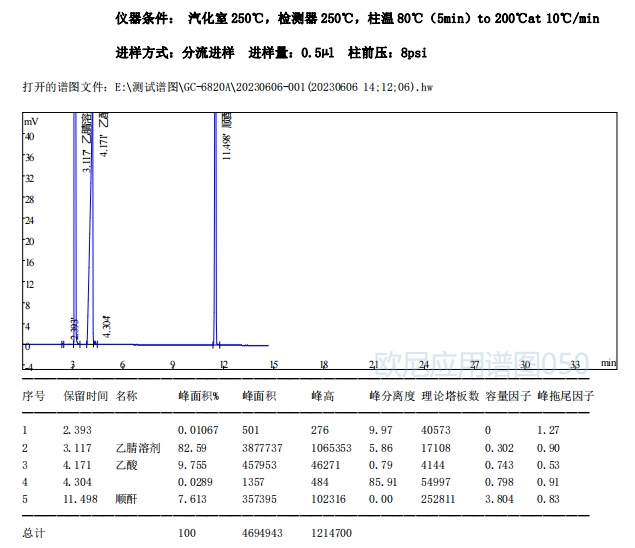The width and height of the screenshot is (635, 548).
Task: Click the opened spectrum file path text
Action: (227, 87)
